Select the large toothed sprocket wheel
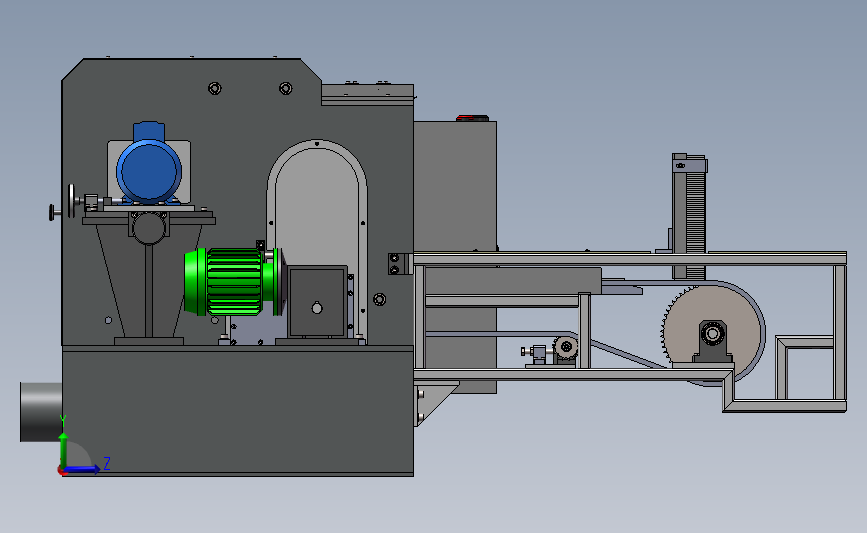This screenshot has width=867, height=533. 711,333
